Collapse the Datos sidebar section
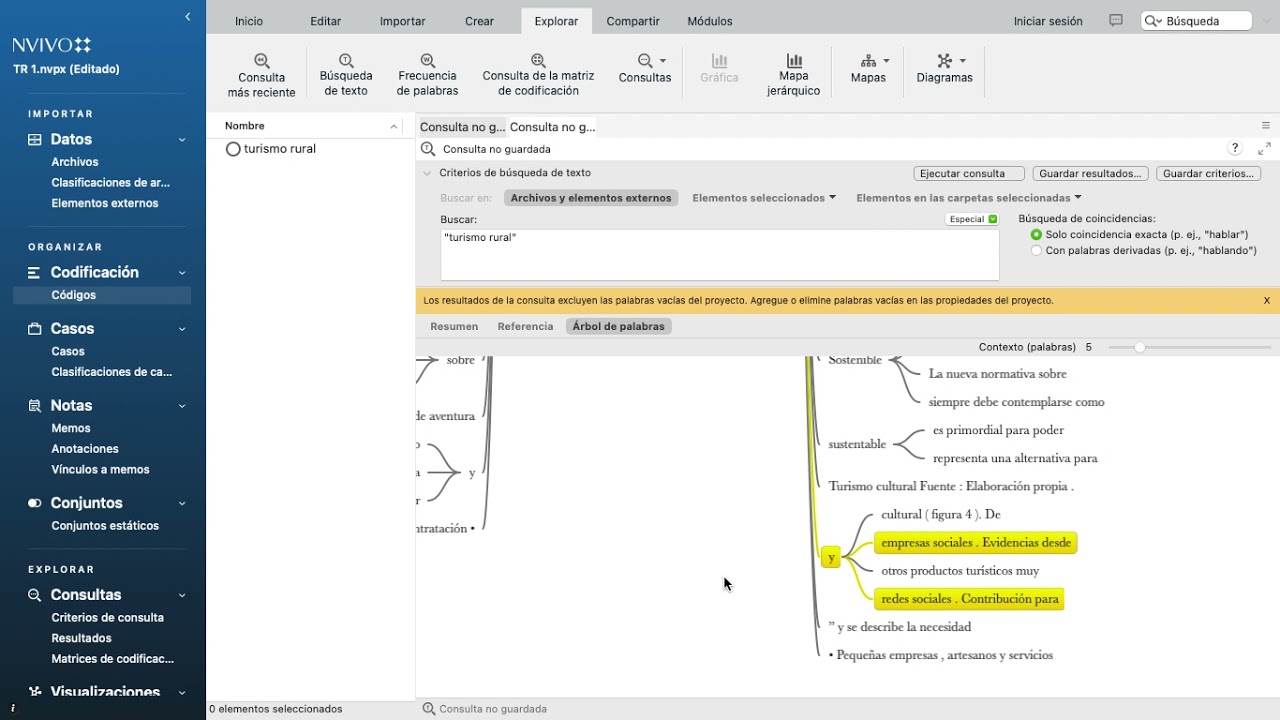This screenshot has height=720, width=1280. pos(182,140)
